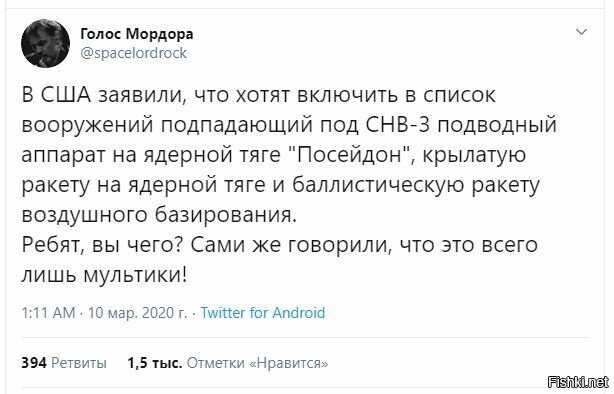
Task: Click the Ретвиты label text
Action: pos(79,363)
